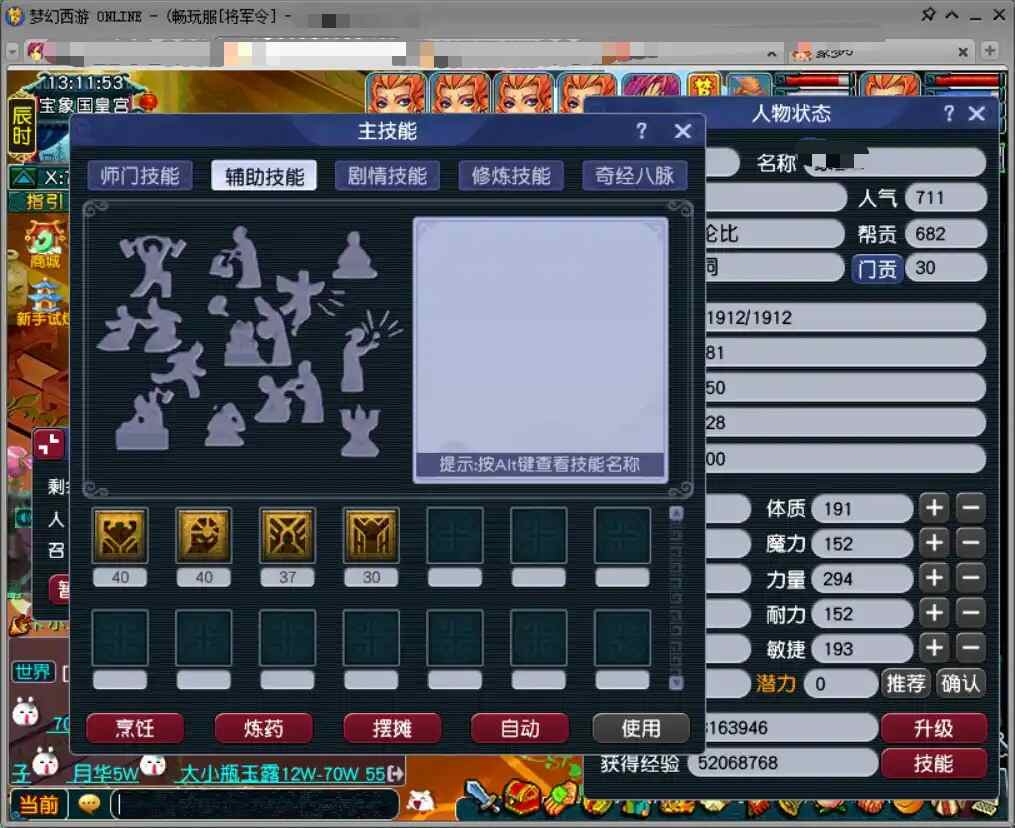Image resolution: width=1015 pixels, height=828 pixels.
Task: Click the 大小瓶玉露12W-70W chat link
Action: (x=282, y=774)
